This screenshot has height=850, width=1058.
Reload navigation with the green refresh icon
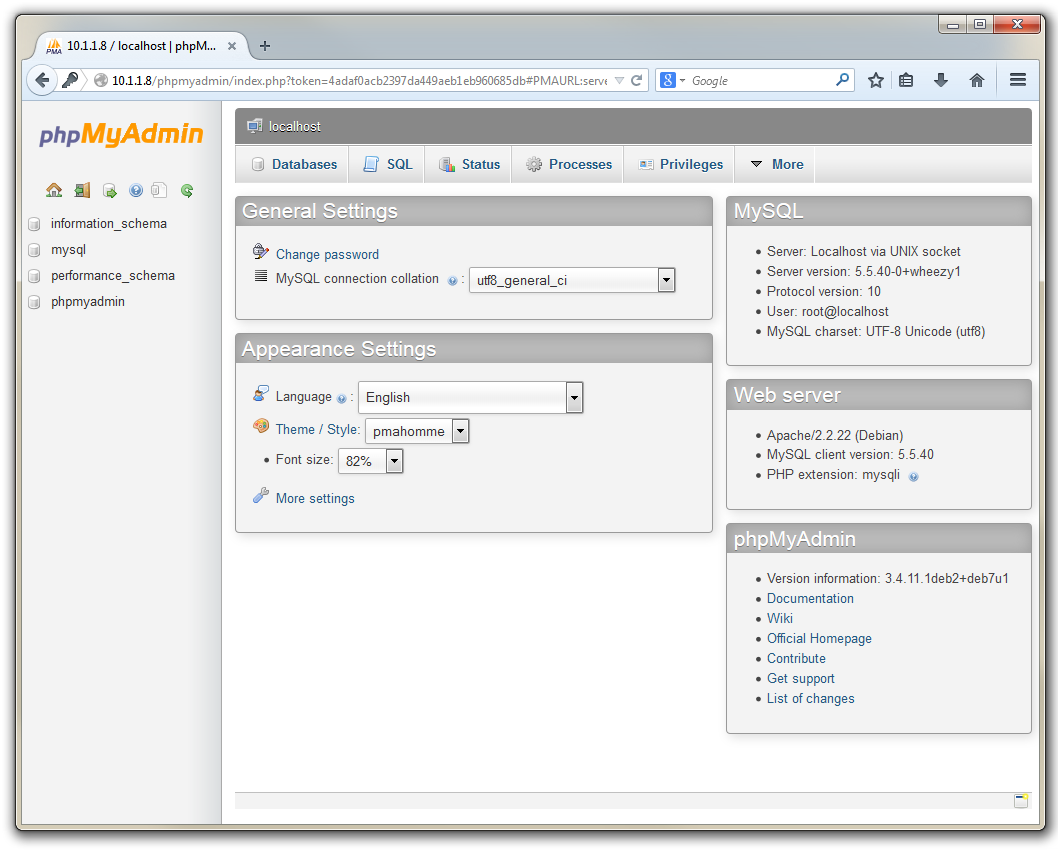click(x=187, y=190)
